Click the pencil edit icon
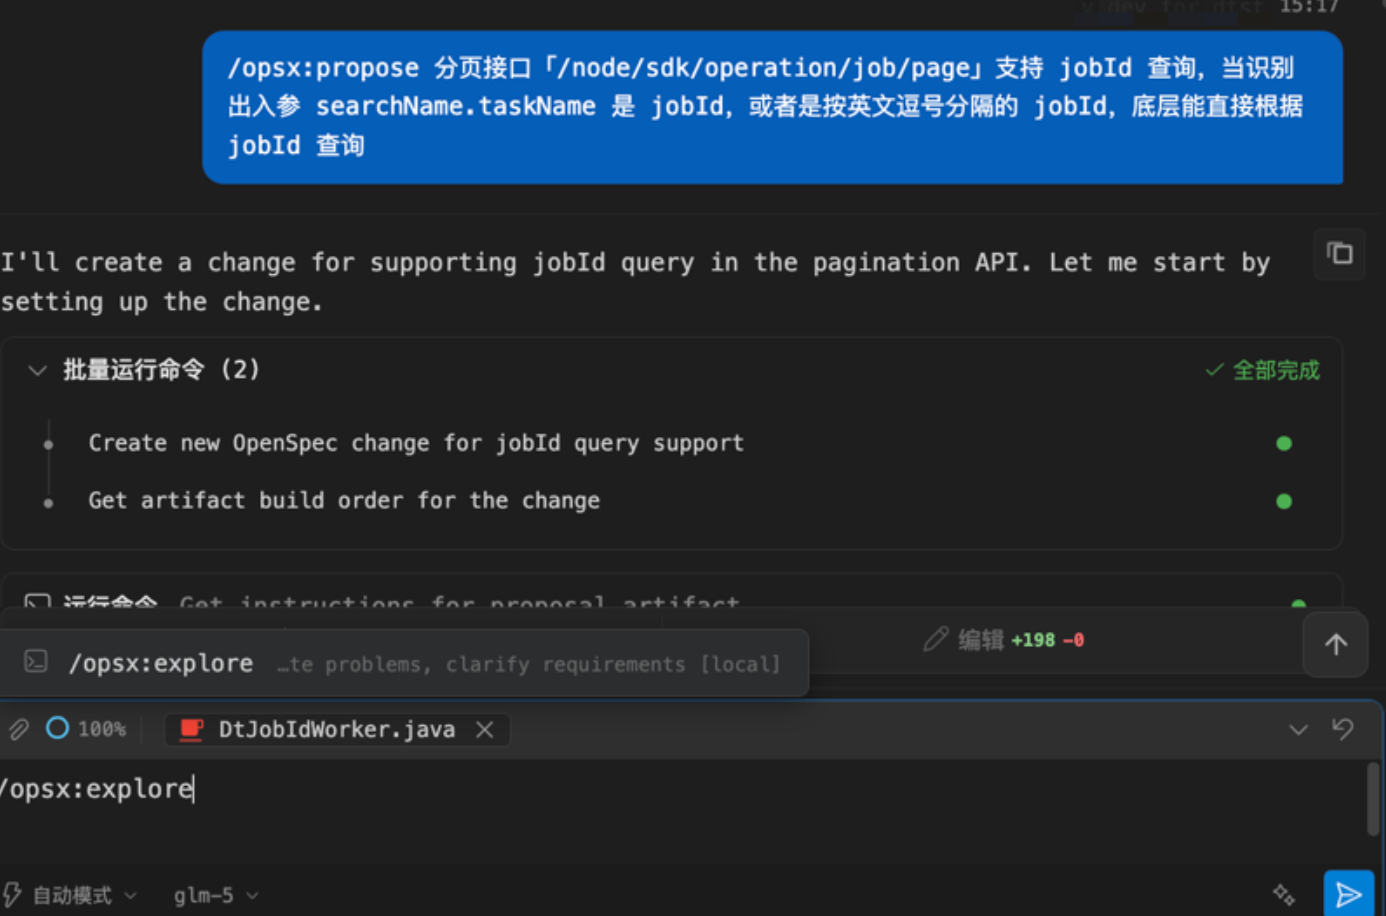The width and height of the screenshot is (1386, 916). 935,640
